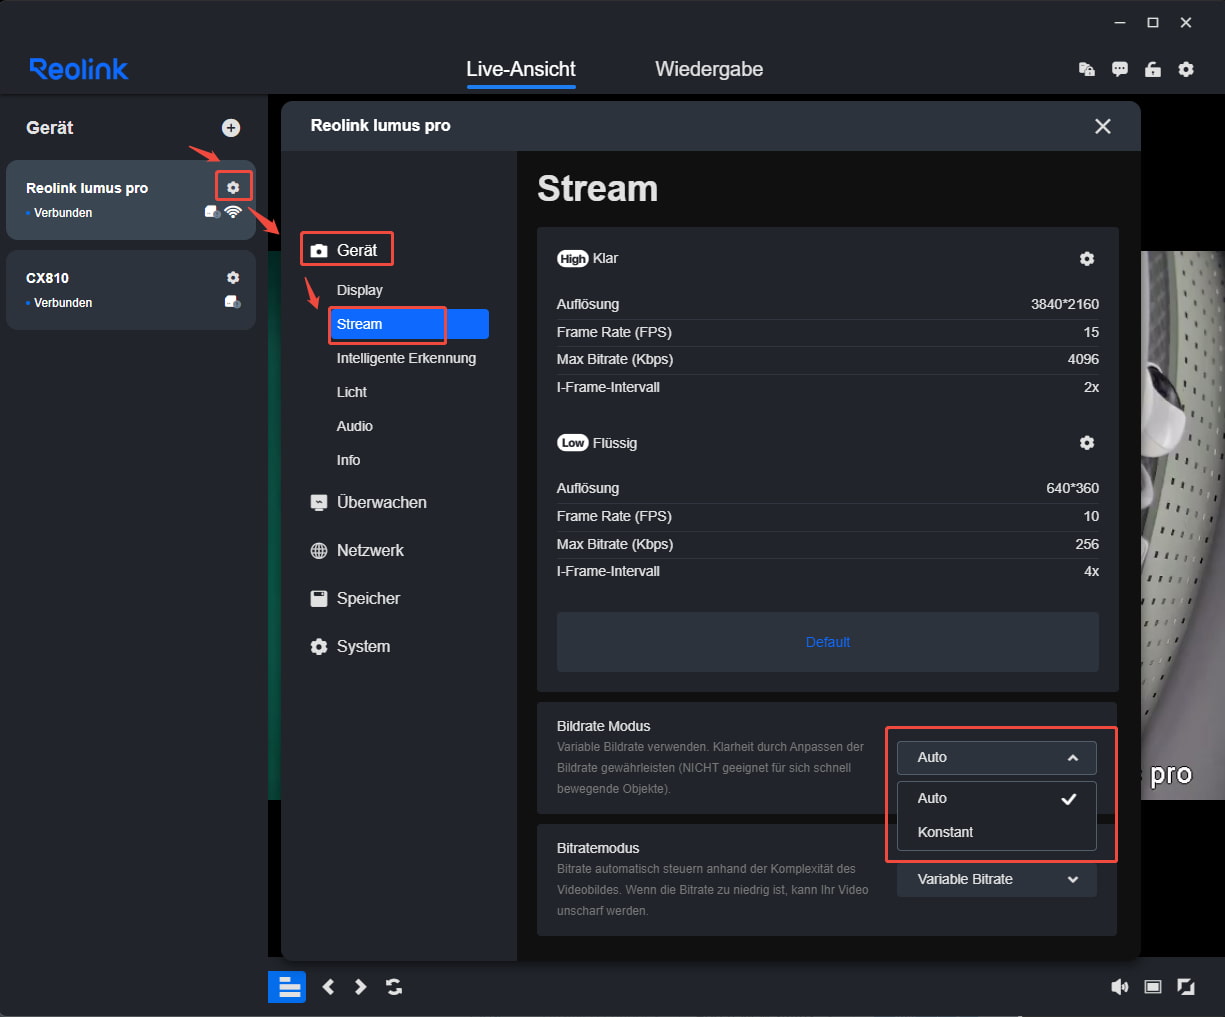Switch to Live-Ansicht tab
The height and width of the screenshot is (1017, 1225).
click(x=521, y=69)
